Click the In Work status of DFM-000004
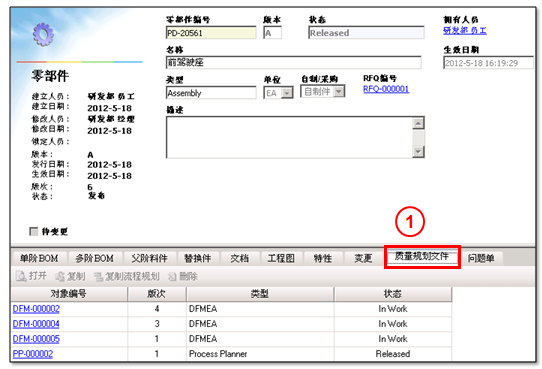 (x=393, y=324)
